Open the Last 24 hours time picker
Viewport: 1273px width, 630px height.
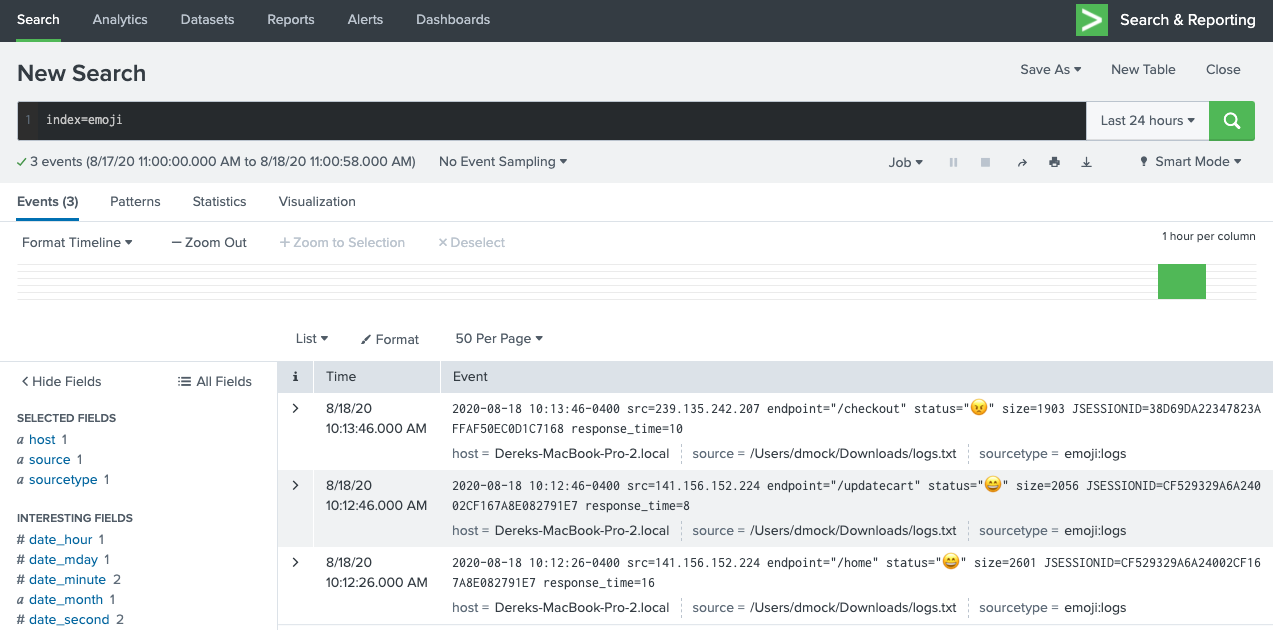[1147, 121]
